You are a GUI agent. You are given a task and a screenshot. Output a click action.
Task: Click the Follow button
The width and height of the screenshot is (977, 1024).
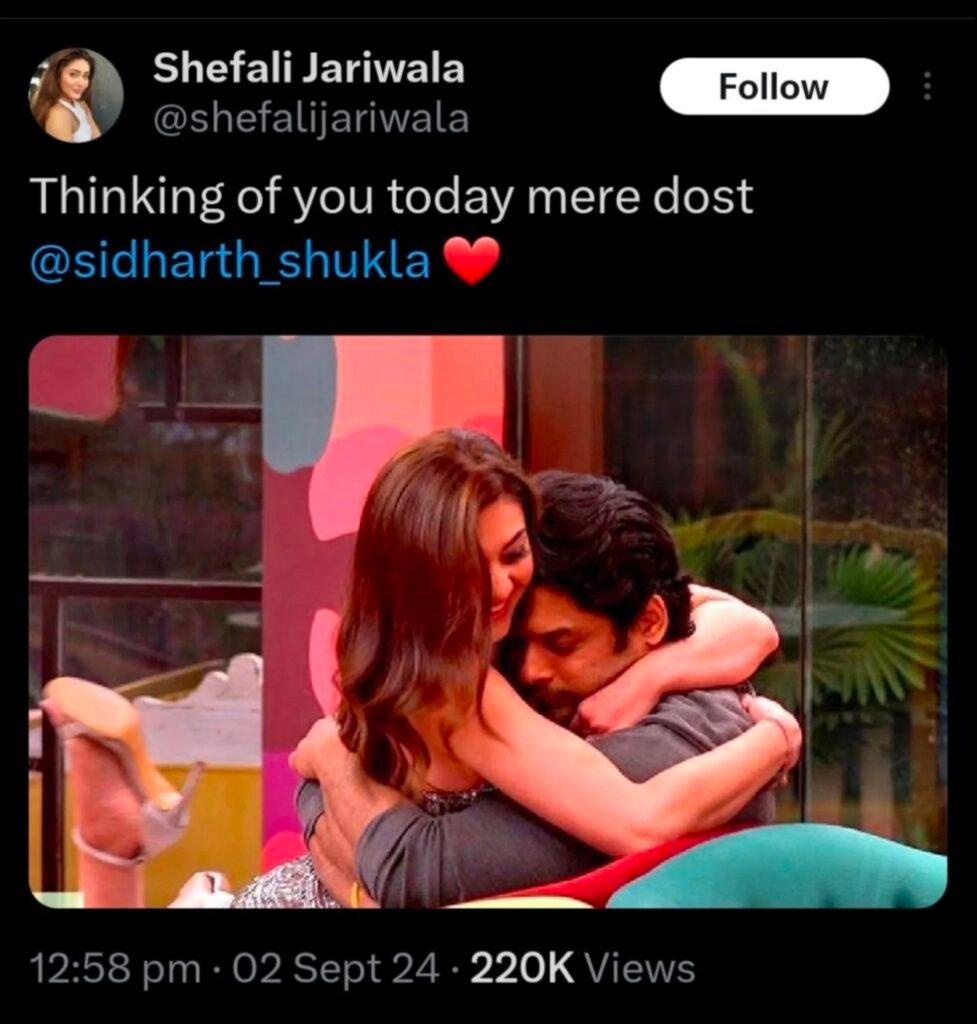pyautogui.click(x=774, y=86)
